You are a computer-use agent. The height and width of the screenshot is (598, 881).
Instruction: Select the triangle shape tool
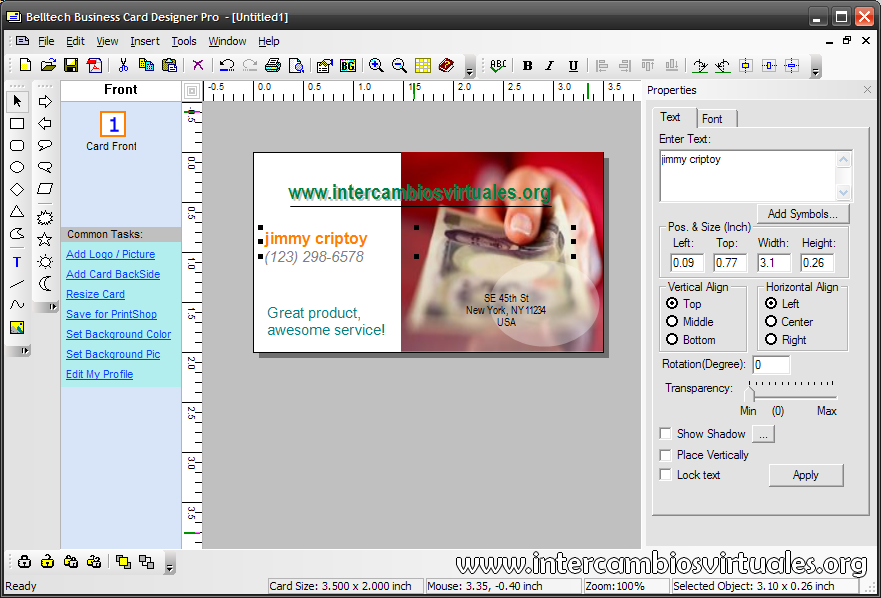click(17, 212)
